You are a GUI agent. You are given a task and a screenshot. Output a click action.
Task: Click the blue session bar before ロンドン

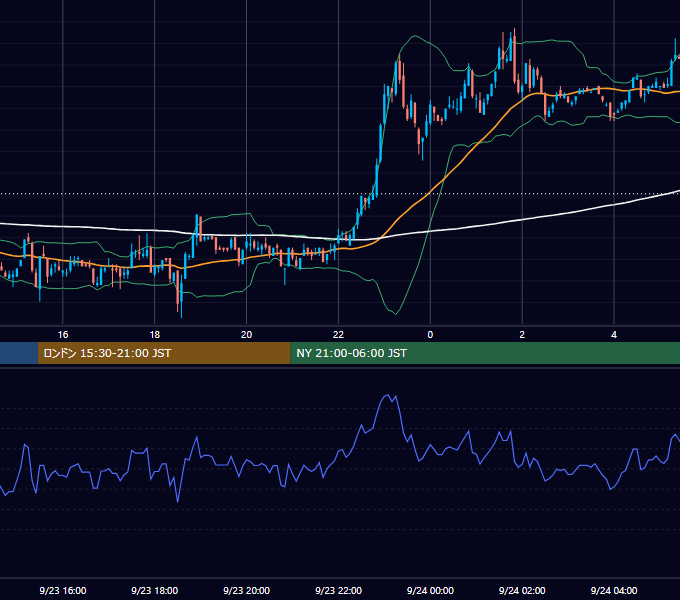(19, 353)
